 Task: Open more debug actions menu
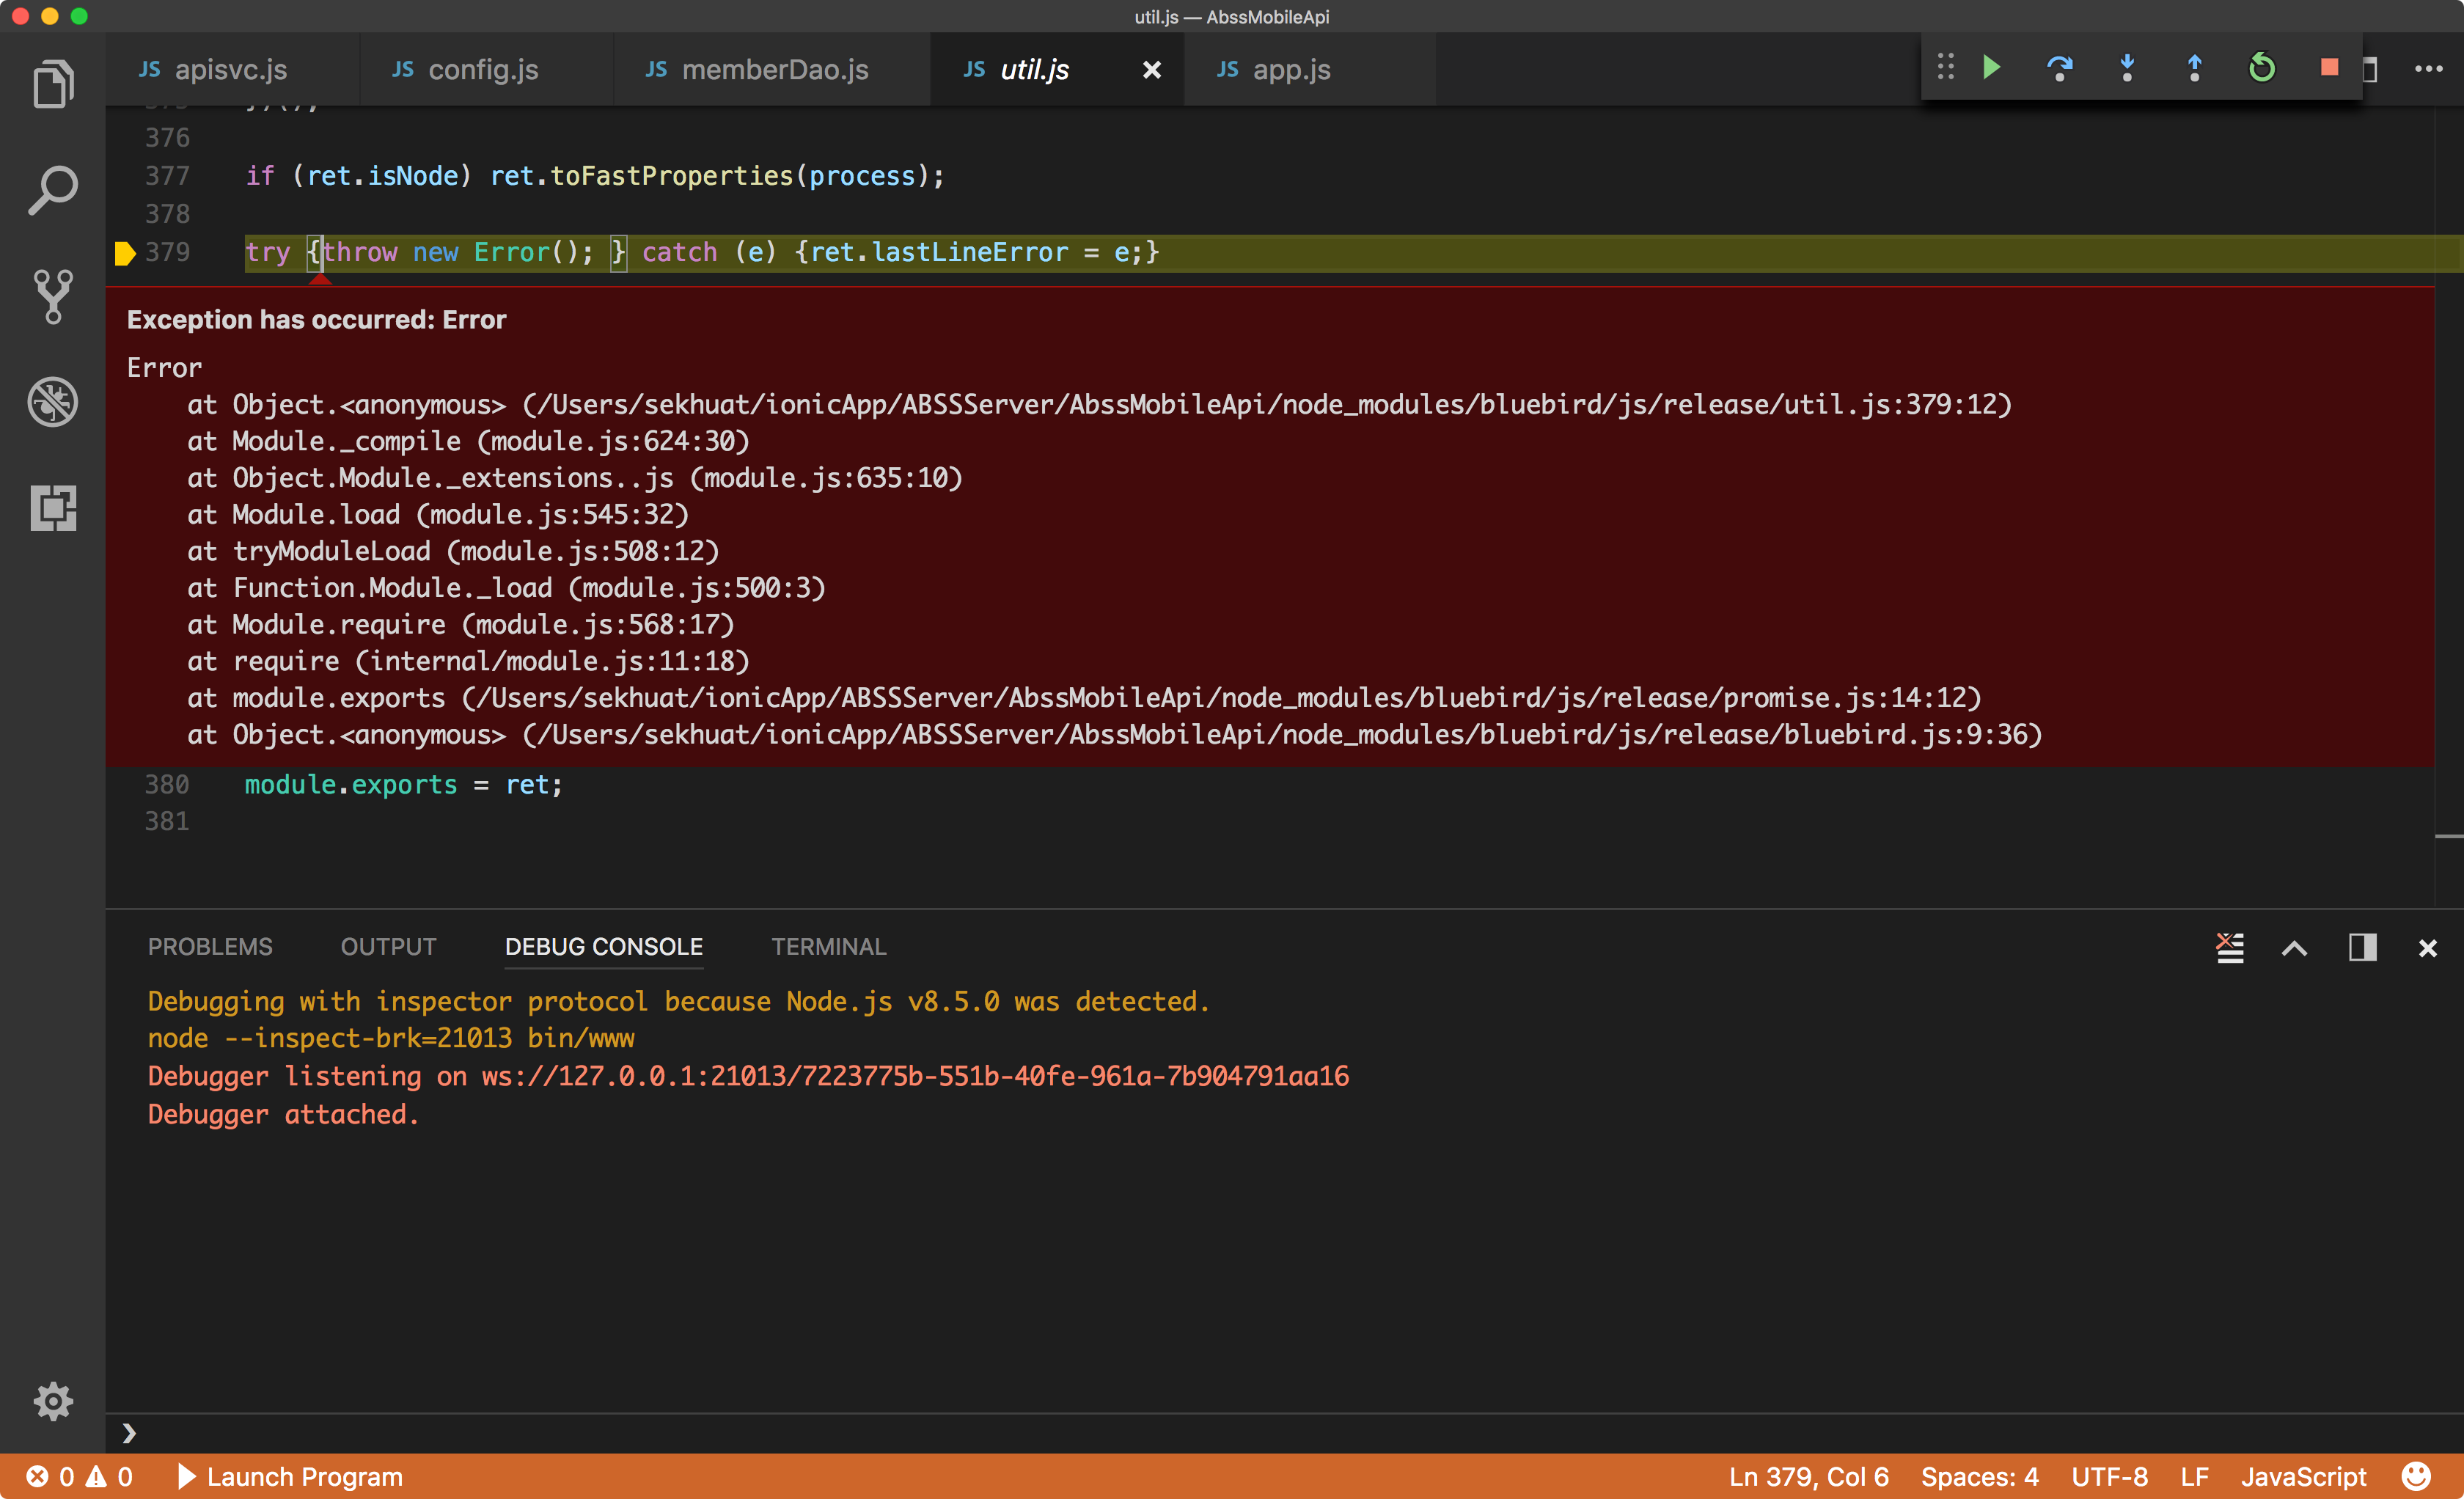tap(2429, 68)
